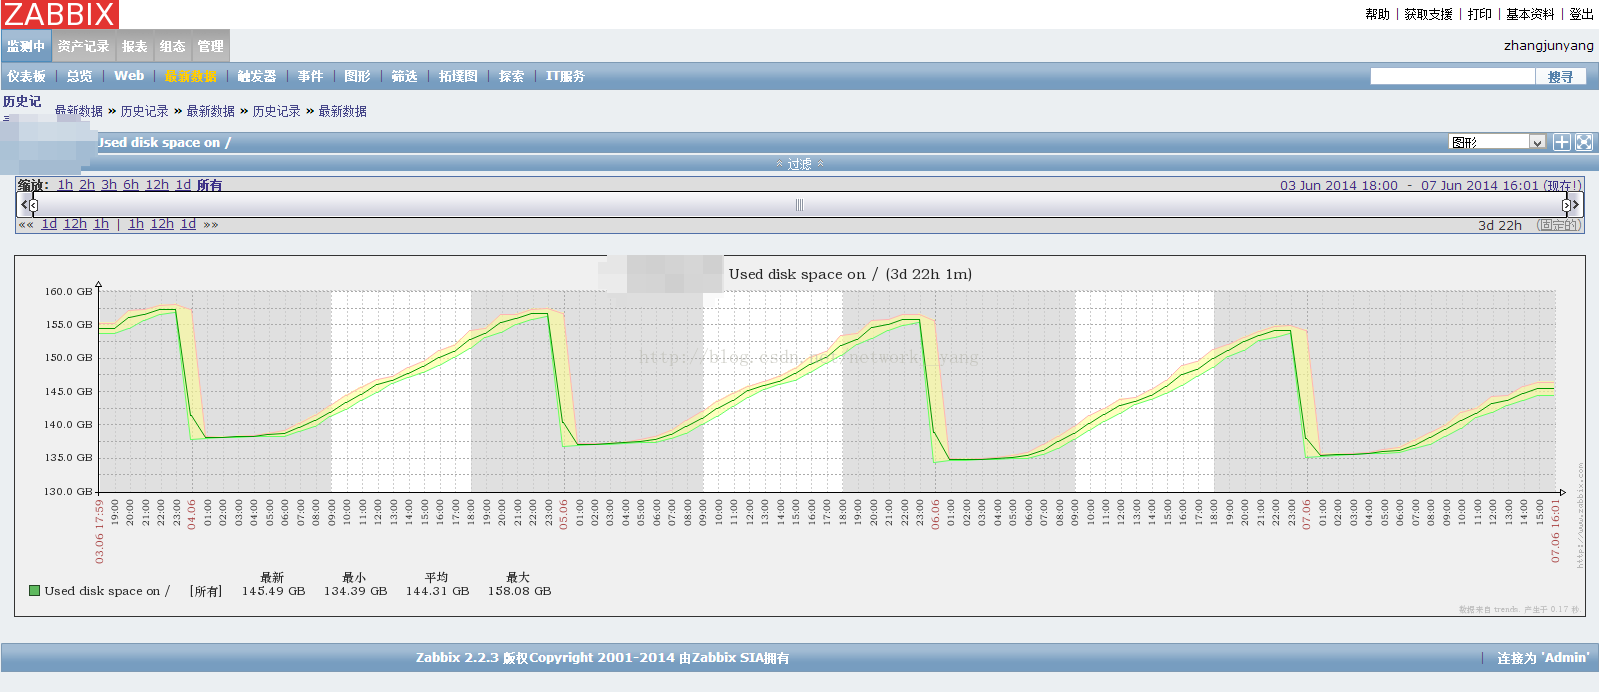Set zoom to 2h
This screenshot has width=1599, height=692.
click(87, 185)
